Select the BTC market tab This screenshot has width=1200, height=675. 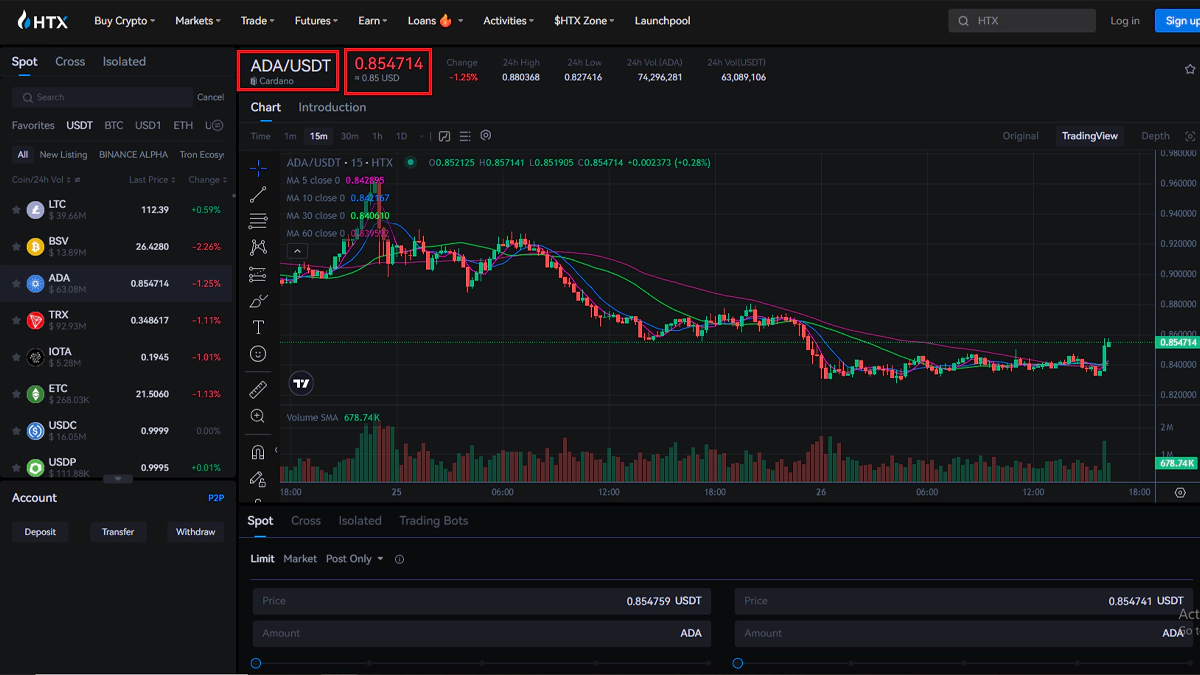[x=114, y=125]
